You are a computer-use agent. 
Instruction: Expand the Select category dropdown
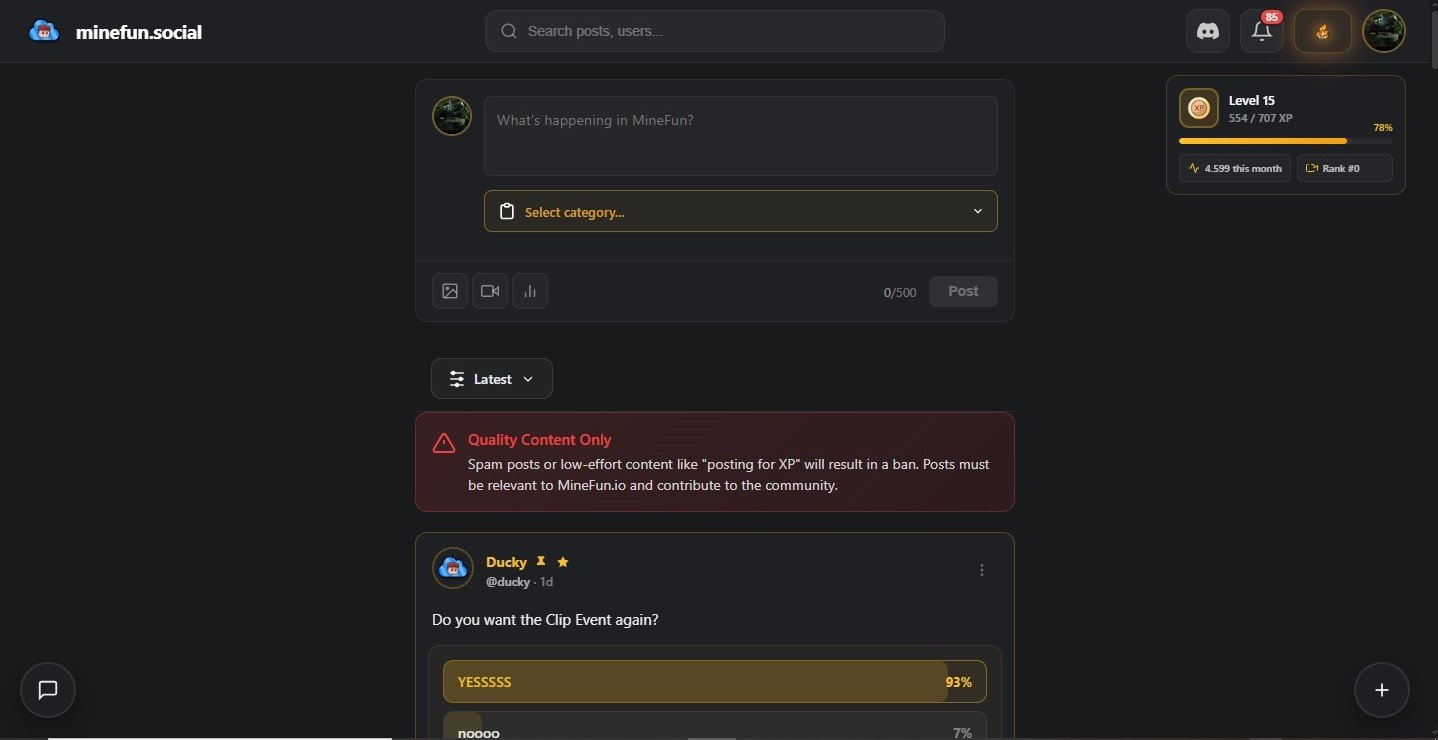tap(740, 211)
